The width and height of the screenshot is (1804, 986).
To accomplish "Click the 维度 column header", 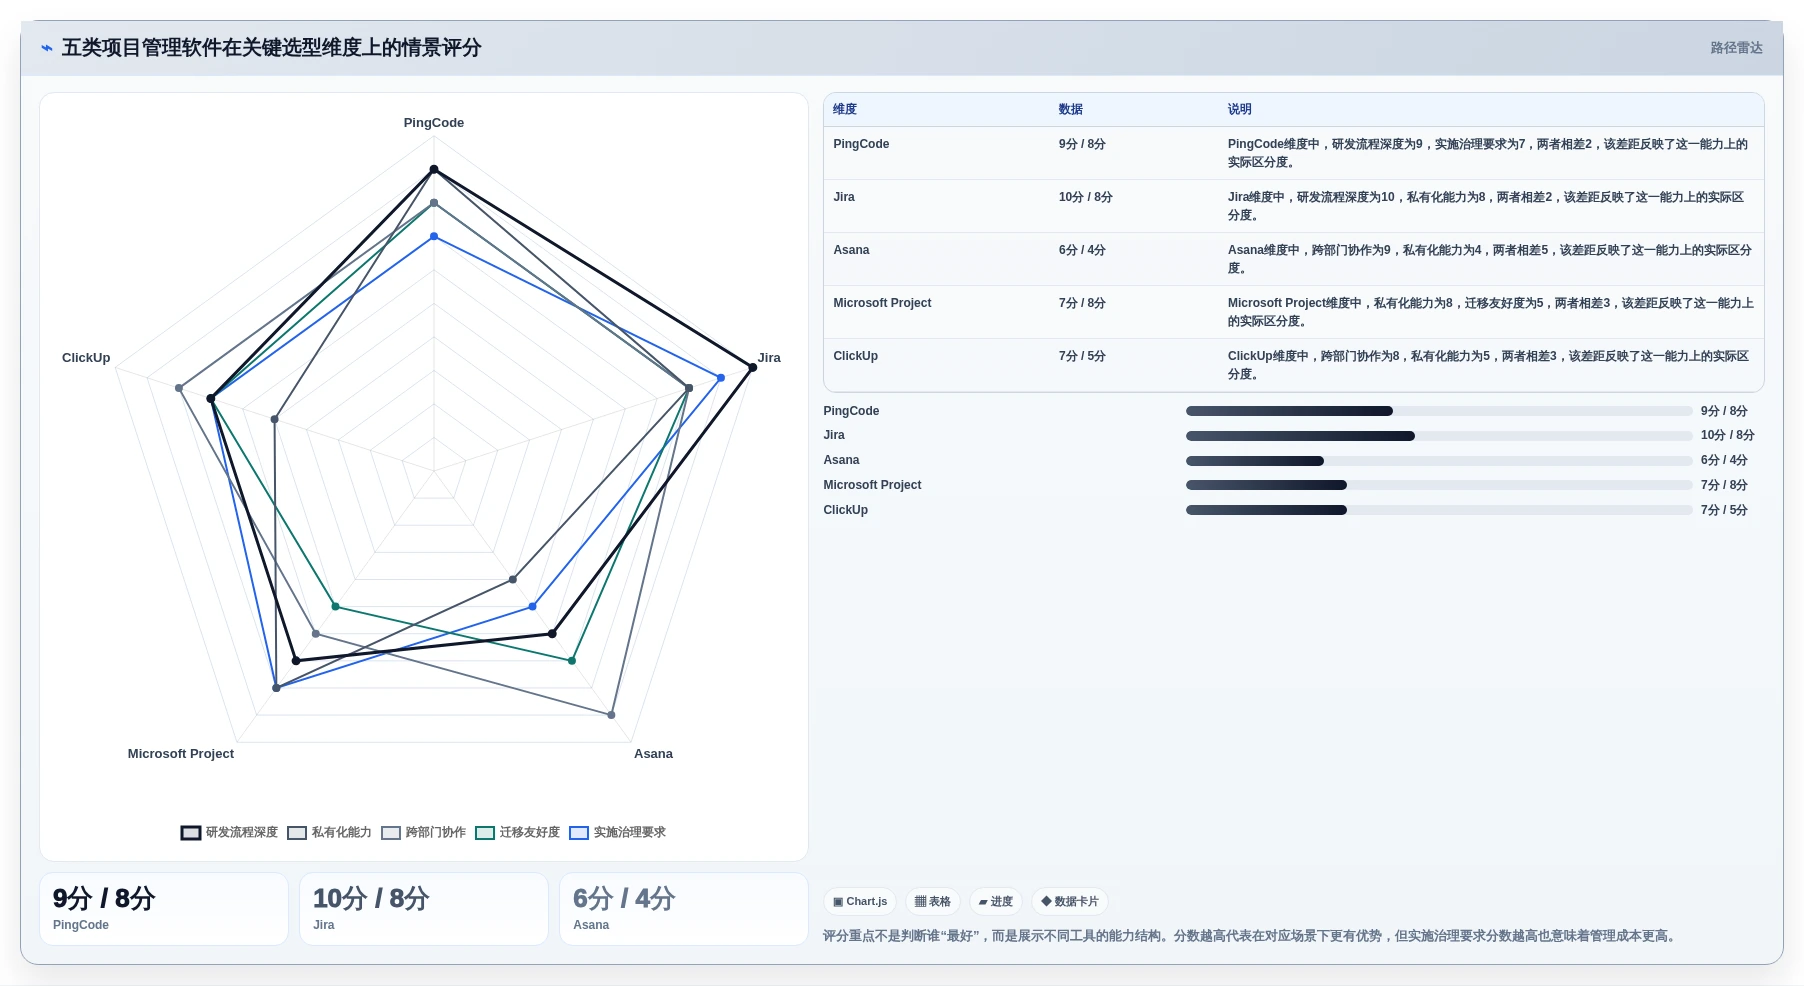I will [845, 109].
